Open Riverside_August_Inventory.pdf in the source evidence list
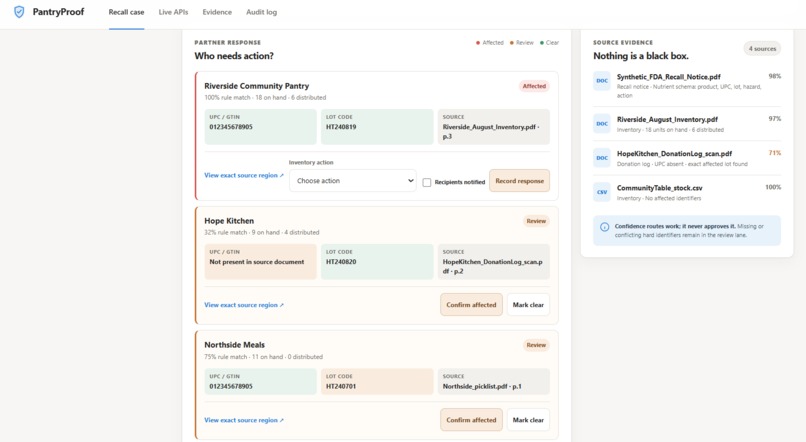The width and height of the screenshot is (806, 442). tap(687, 124)
